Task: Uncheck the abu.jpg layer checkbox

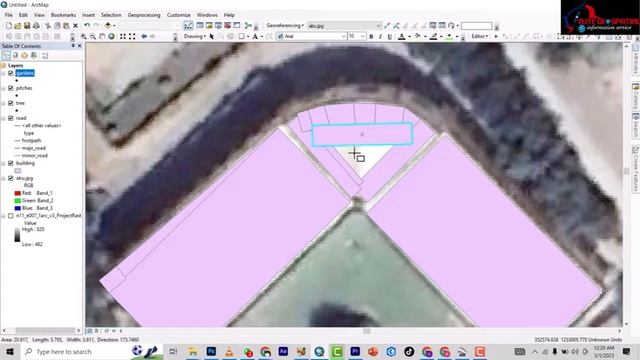Action: [x=11, y=178]
